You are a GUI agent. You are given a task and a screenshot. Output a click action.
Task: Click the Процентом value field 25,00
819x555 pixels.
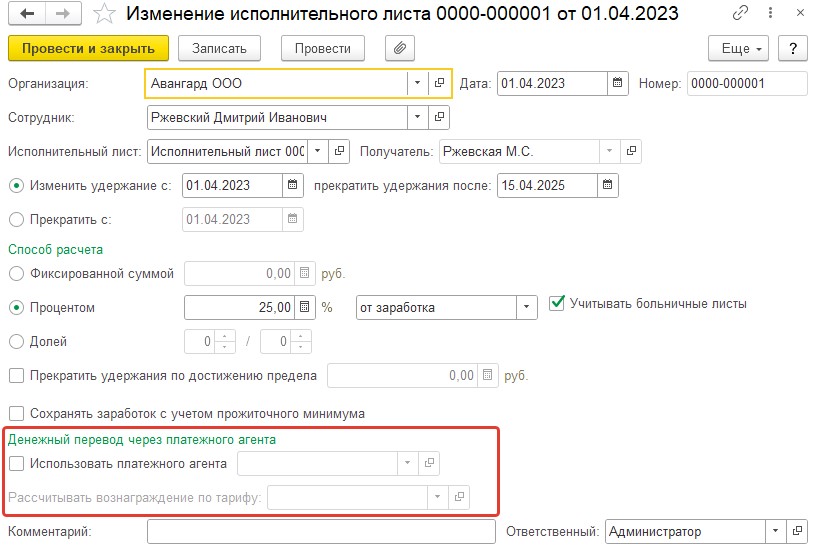(x=239, y=307)
